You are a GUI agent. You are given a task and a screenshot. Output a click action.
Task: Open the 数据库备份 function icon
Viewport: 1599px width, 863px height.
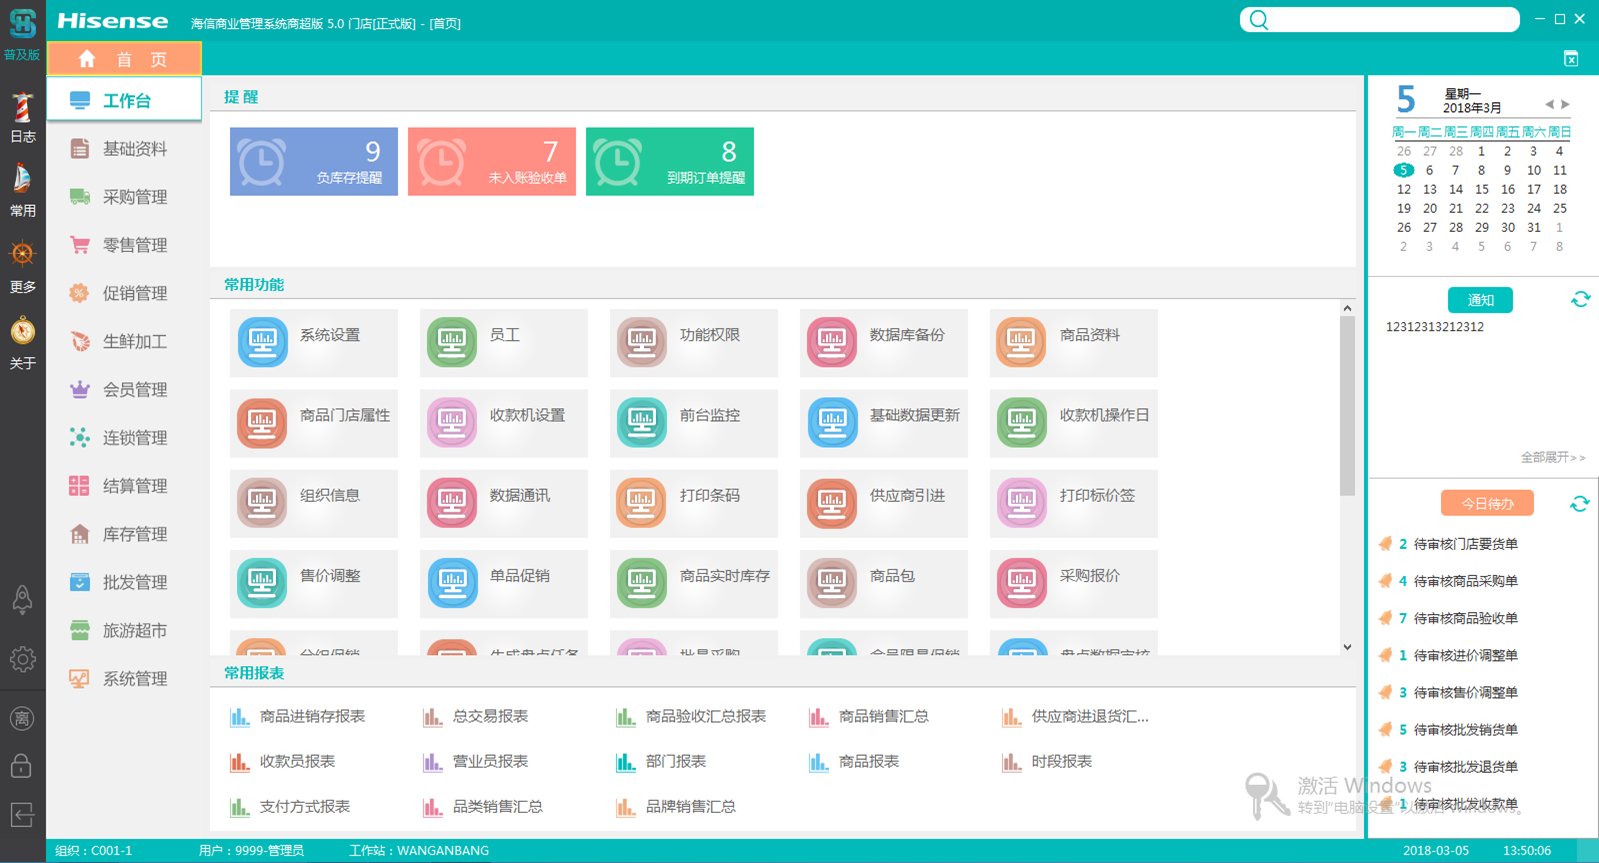click(x=832, y=342)
